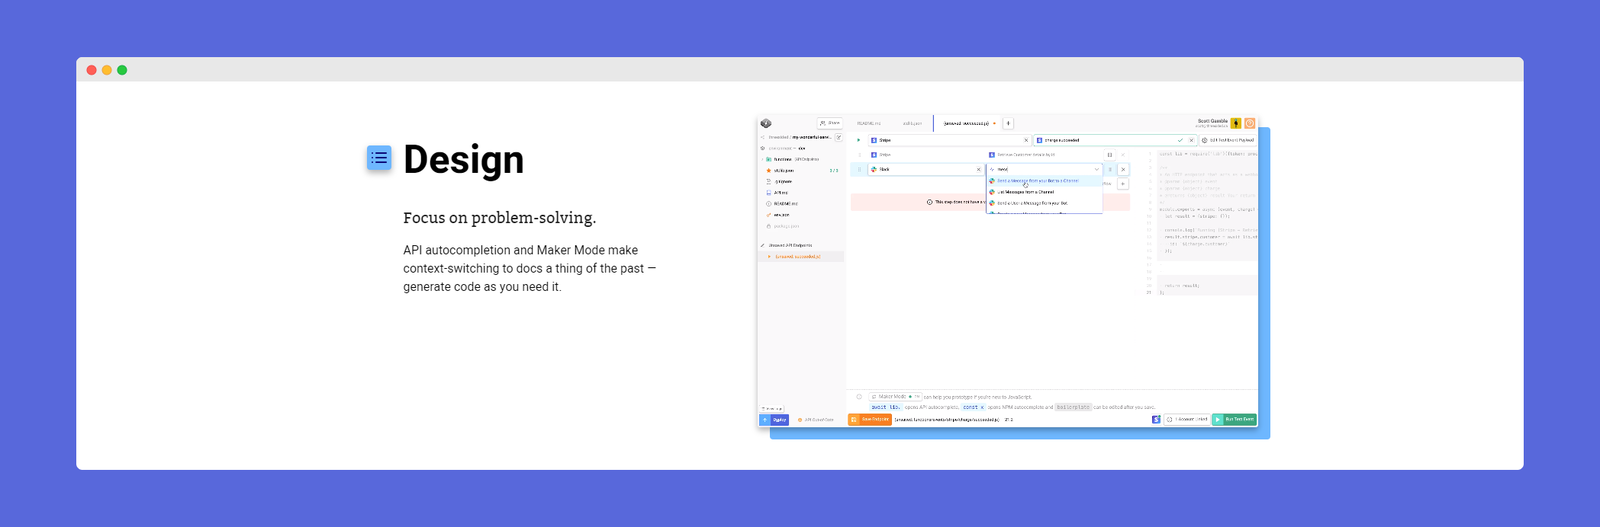Remove the Slack step with X
Screen dimensions: 1600x527
979,169
